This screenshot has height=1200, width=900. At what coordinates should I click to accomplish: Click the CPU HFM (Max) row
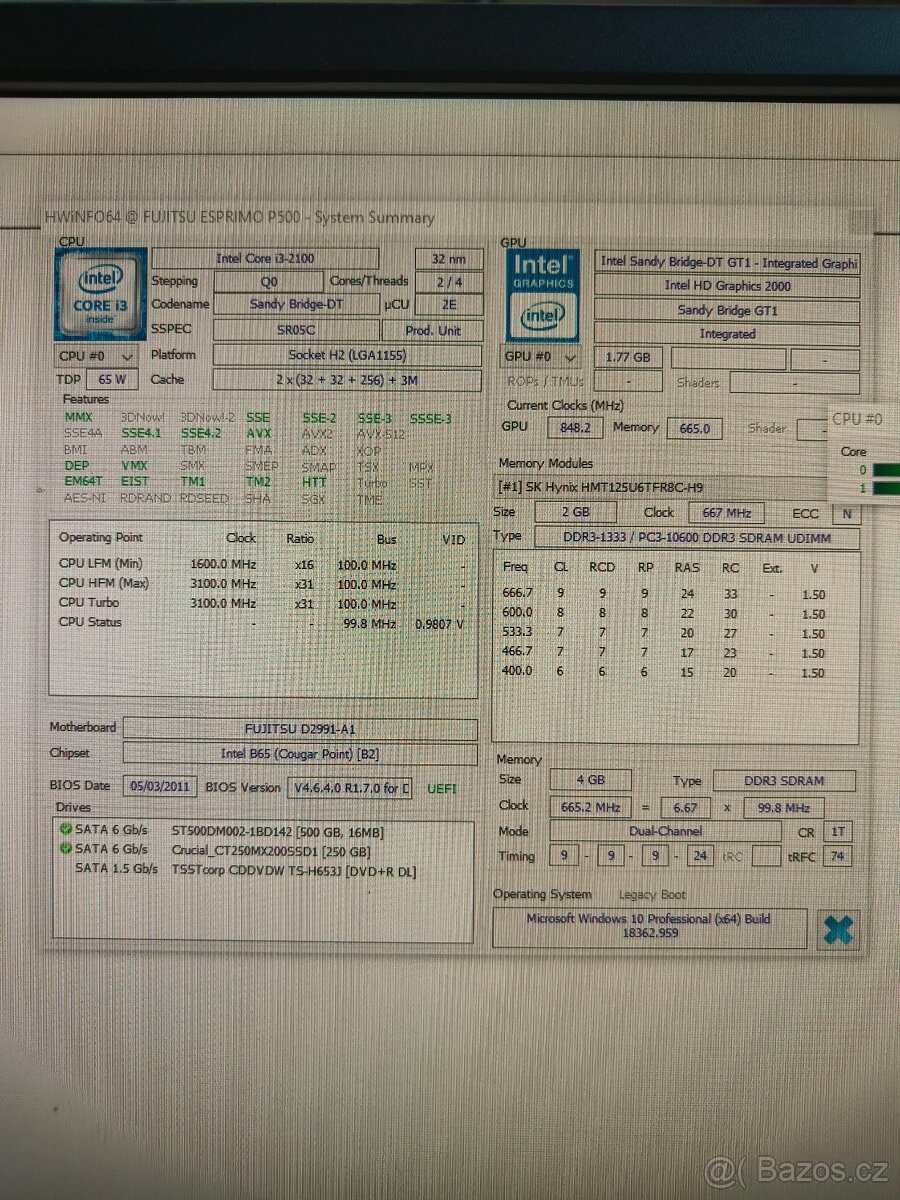(x=262, y=584)
